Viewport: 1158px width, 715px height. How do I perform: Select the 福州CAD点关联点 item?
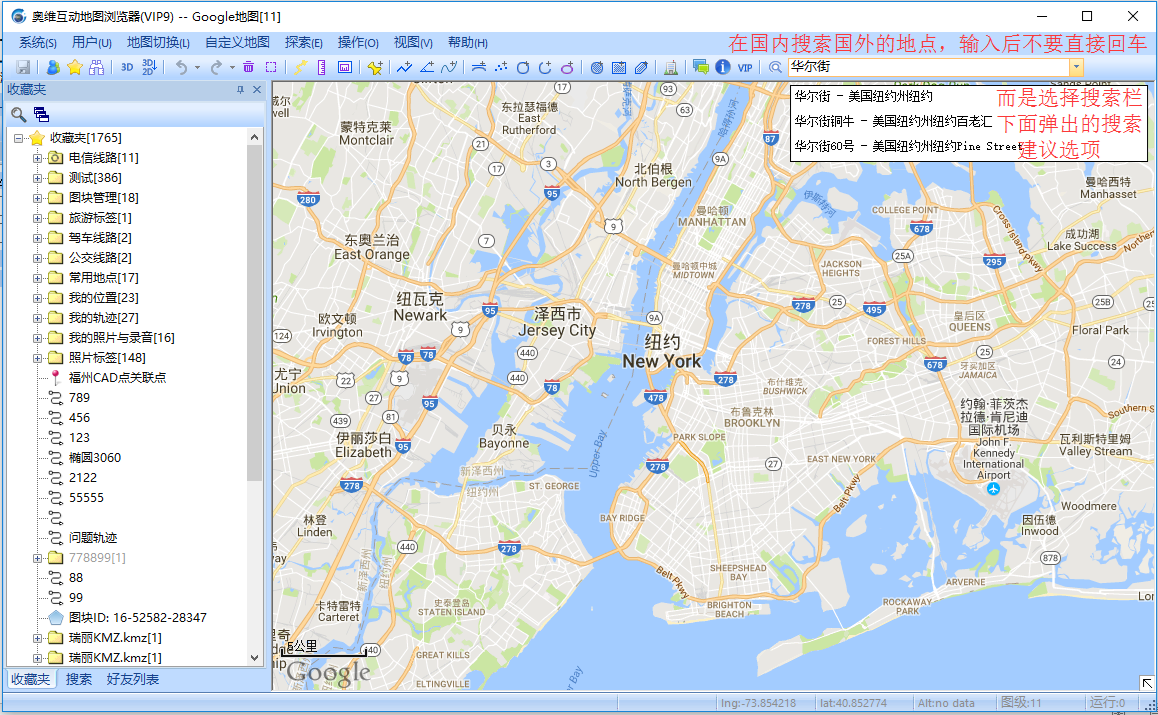point(117,377)
